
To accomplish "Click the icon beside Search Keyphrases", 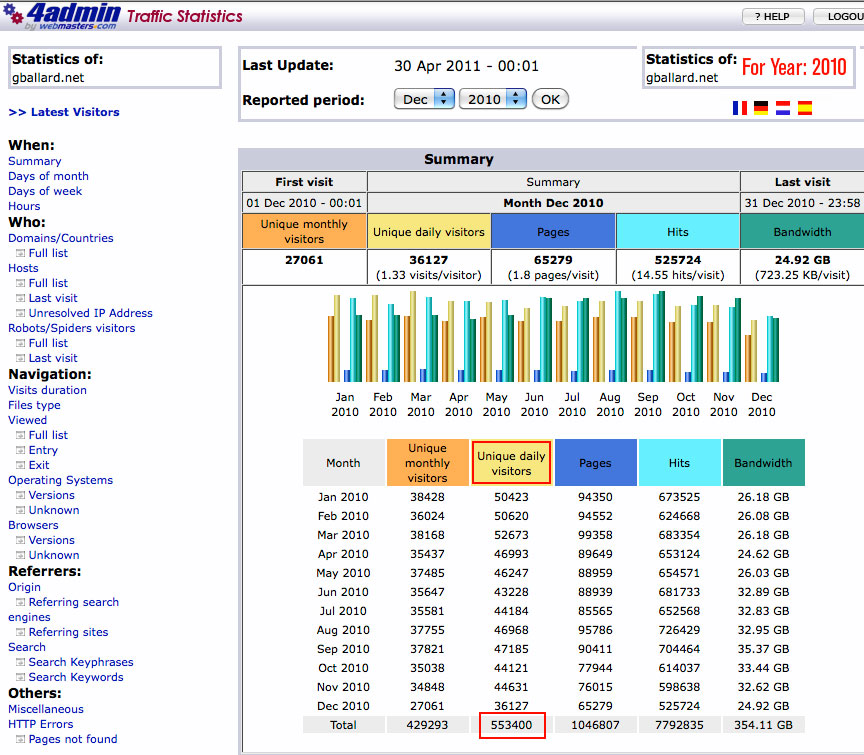I will 20,663.
